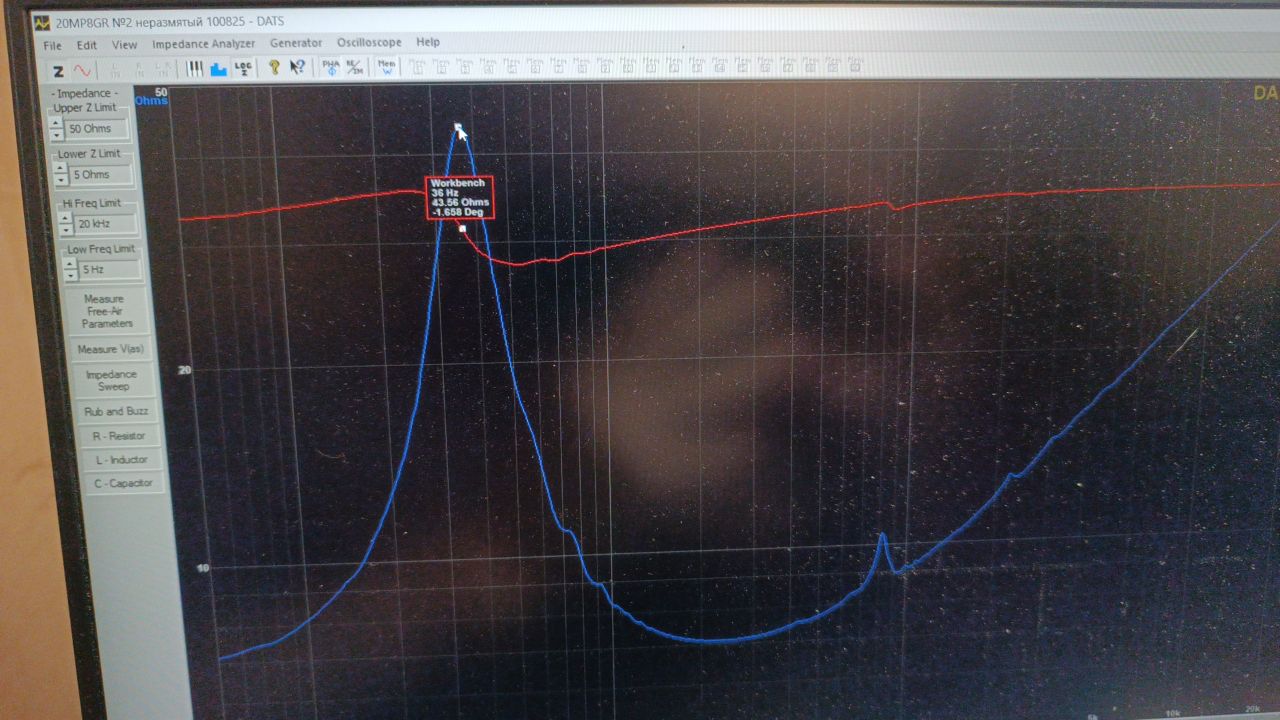The width and height of the screenshot is (1280, 720).
Task: Click the greyed R IN toolbar icon
Action: pyautogui.click(x=139, y=69)
